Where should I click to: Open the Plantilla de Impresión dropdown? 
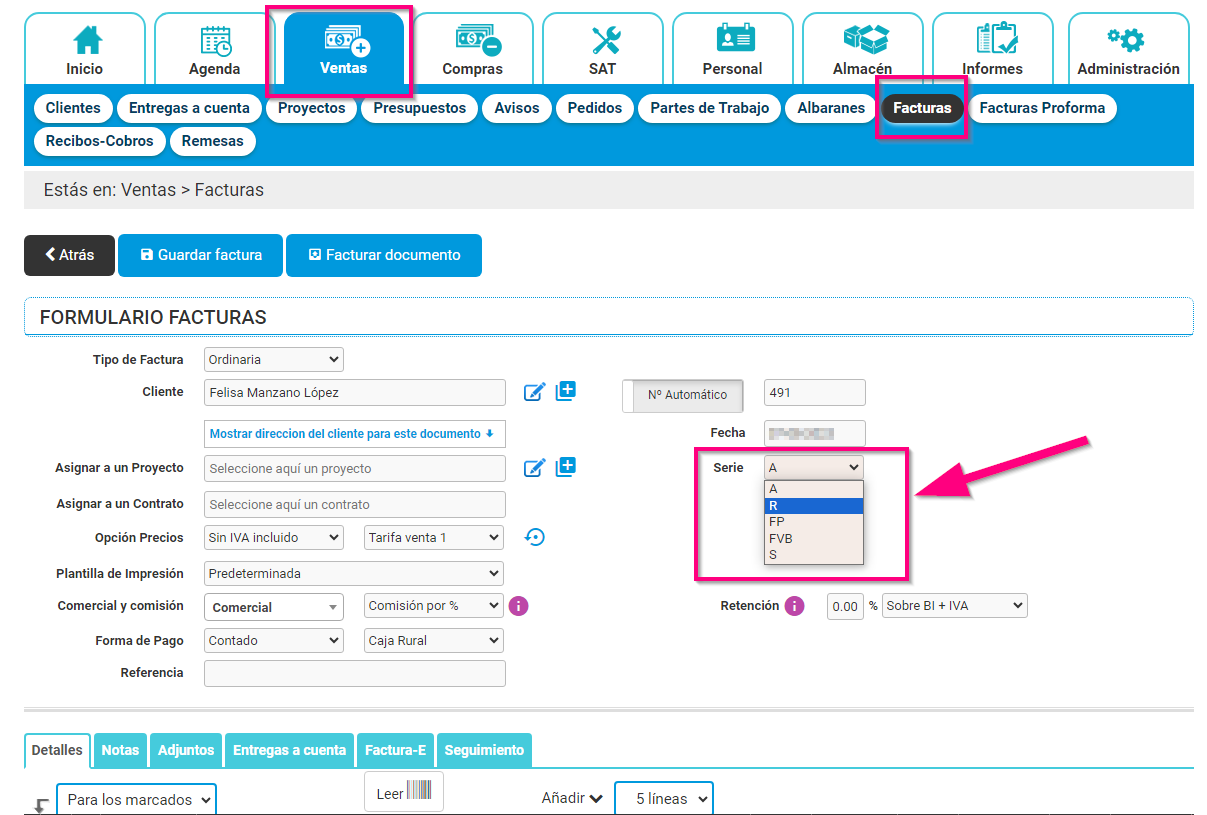coord(354,573)
